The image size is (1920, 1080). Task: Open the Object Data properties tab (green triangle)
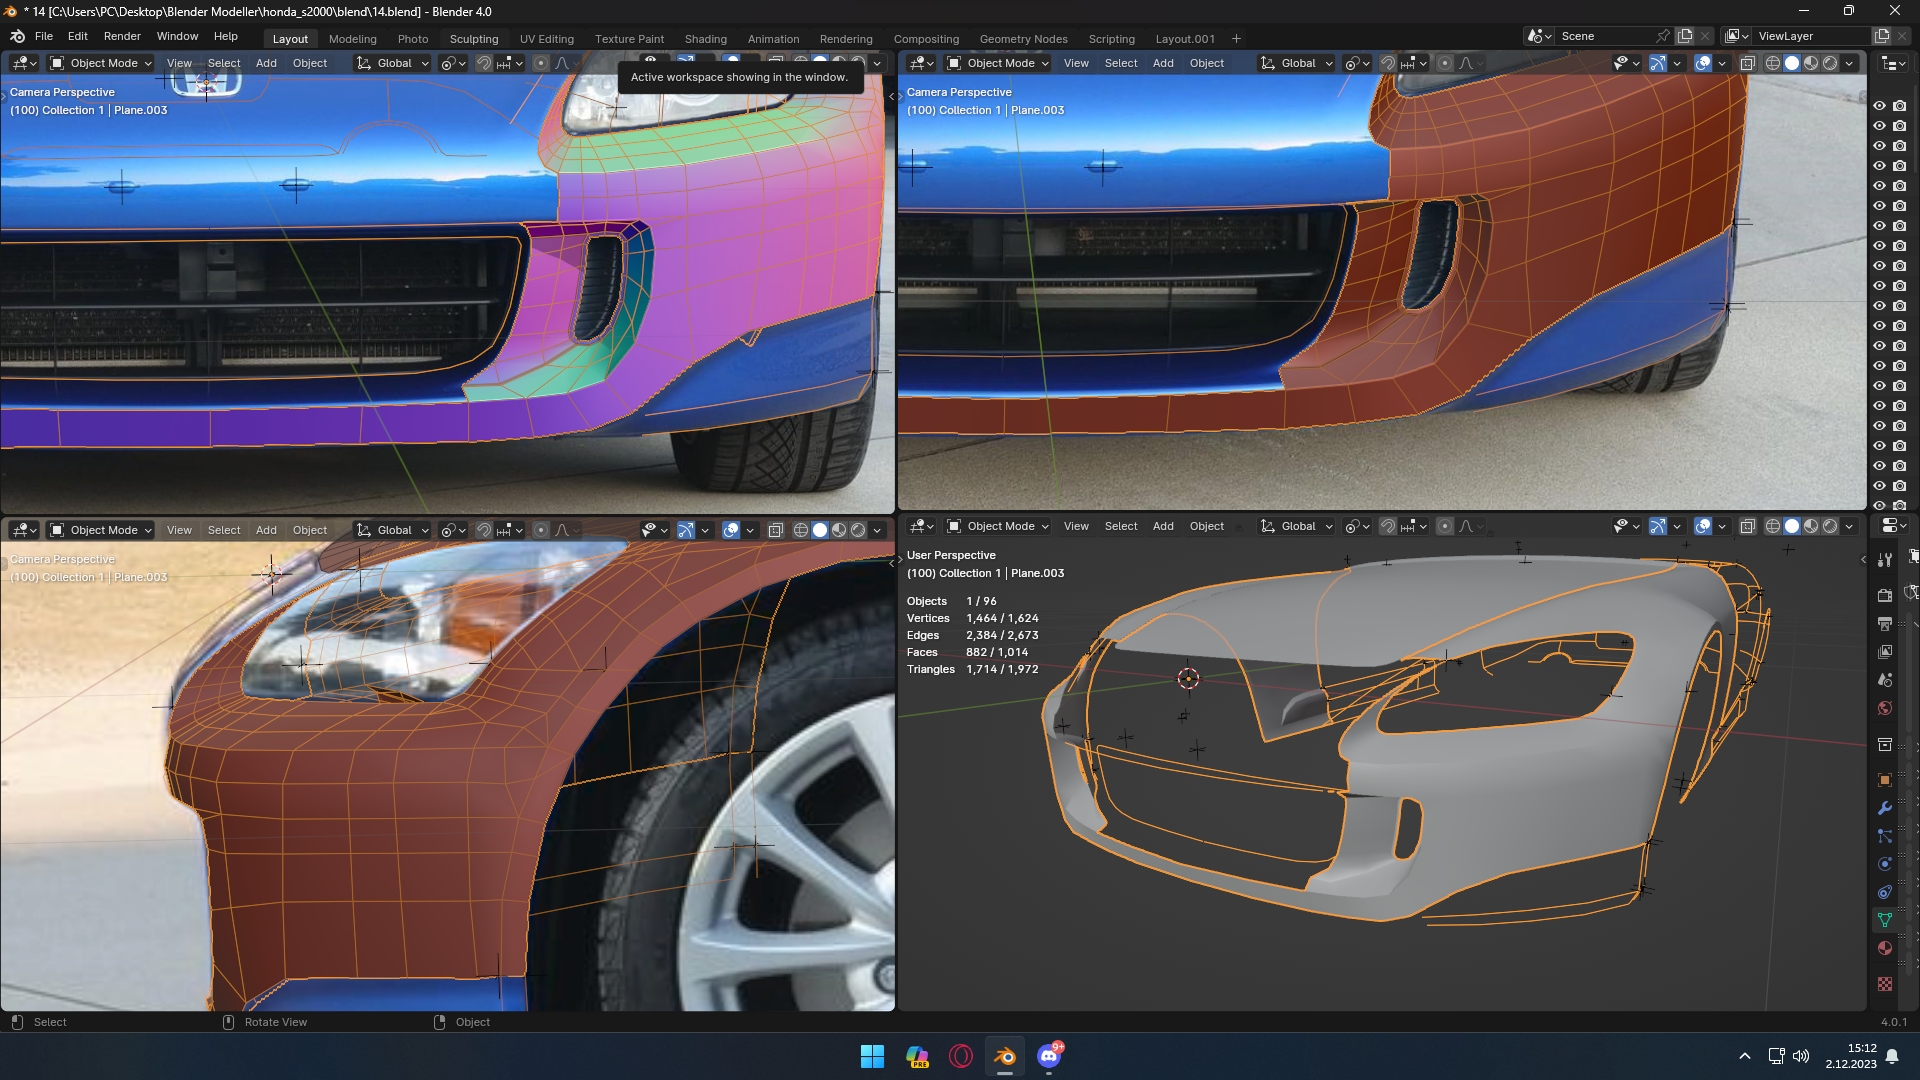click(x=1885, y=920)
